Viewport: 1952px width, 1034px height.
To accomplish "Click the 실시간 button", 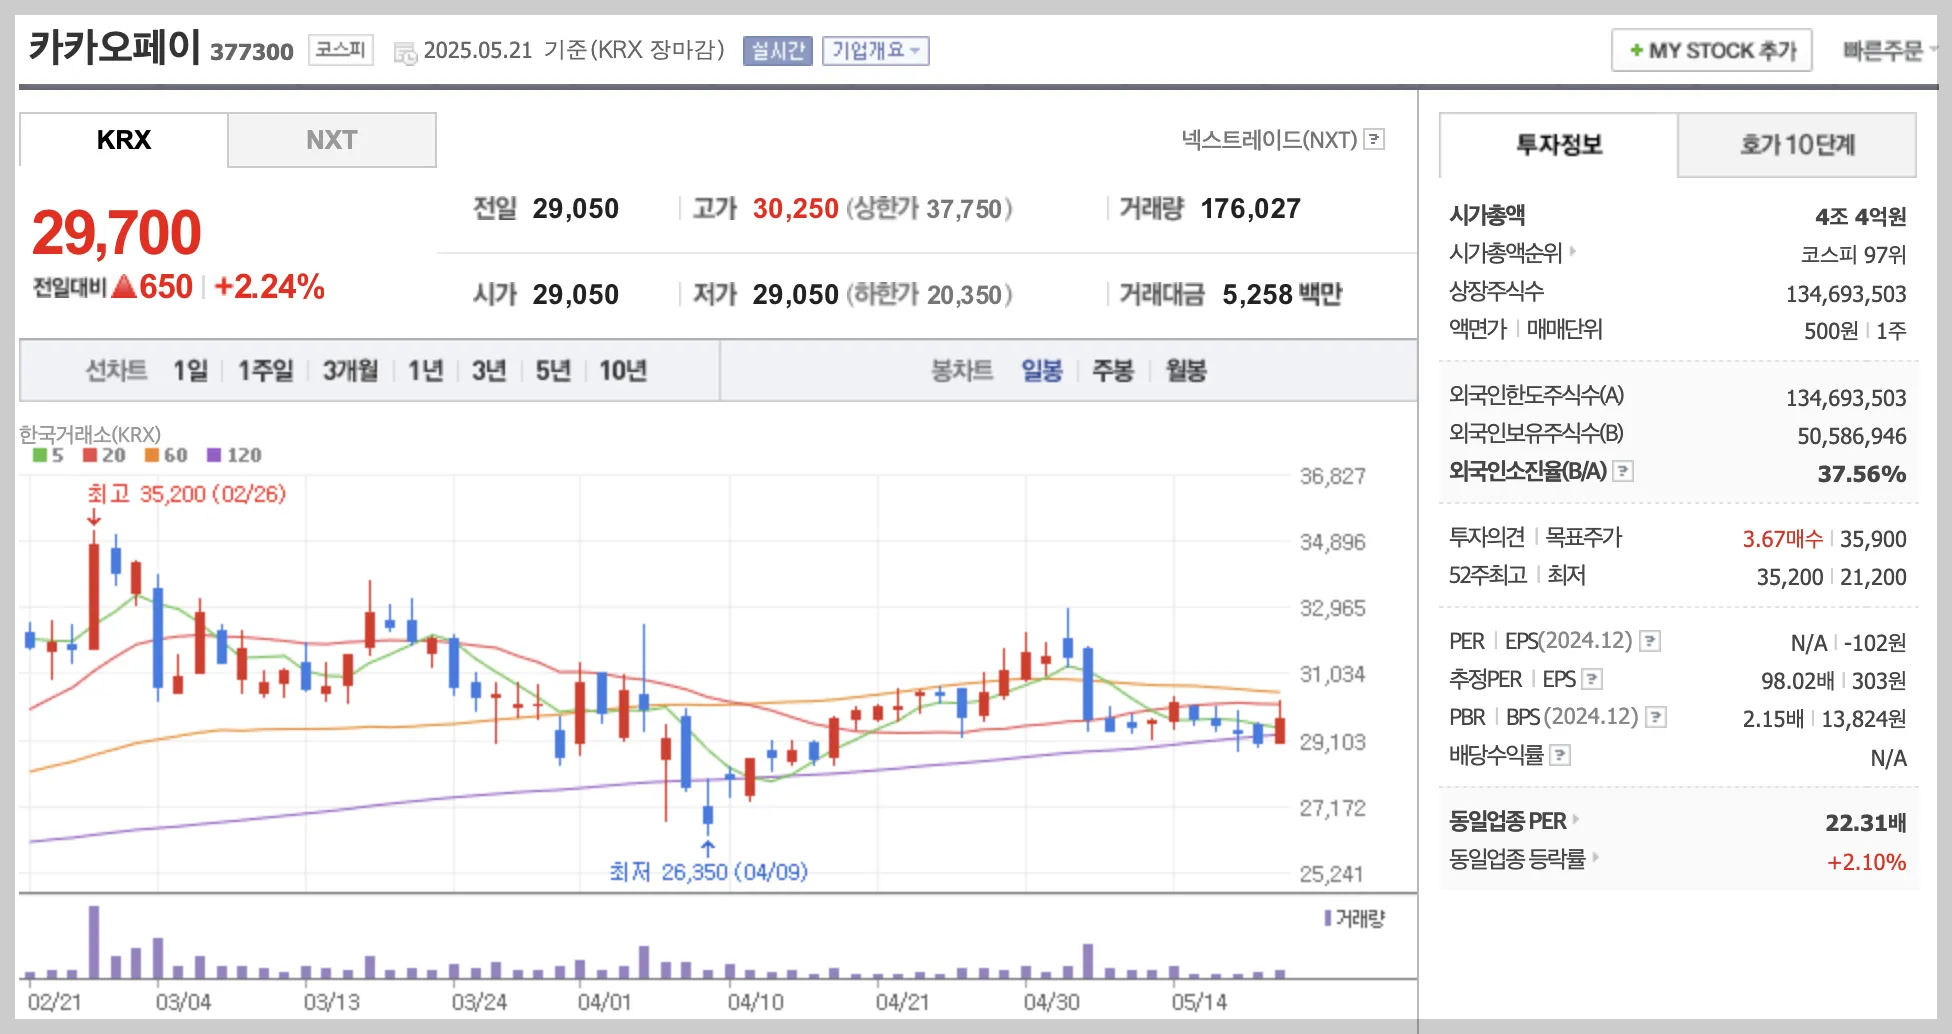I will click(778, 51).
